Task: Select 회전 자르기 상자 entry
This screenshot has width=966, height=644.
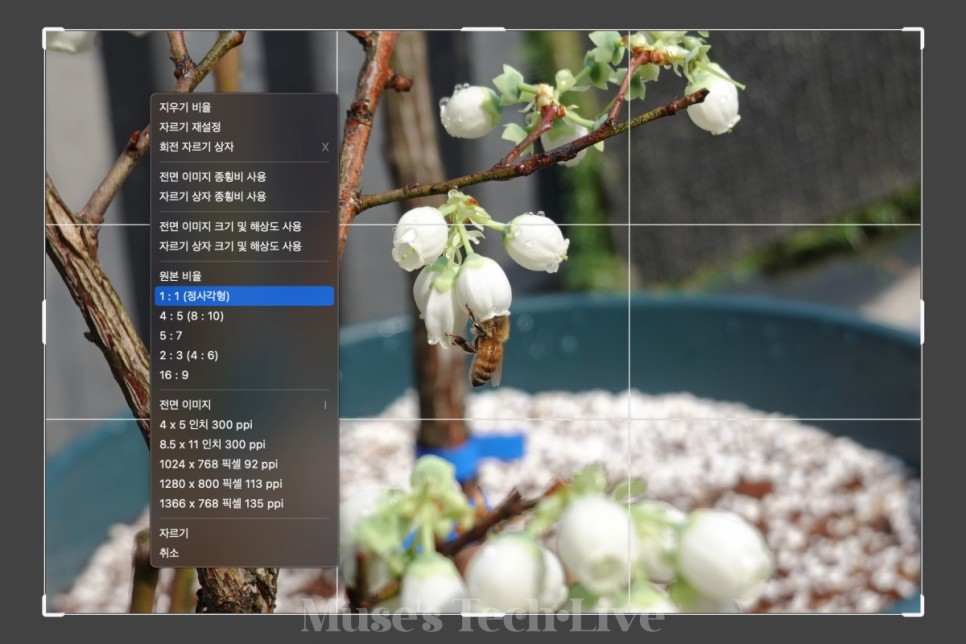Action: (245, 147)
